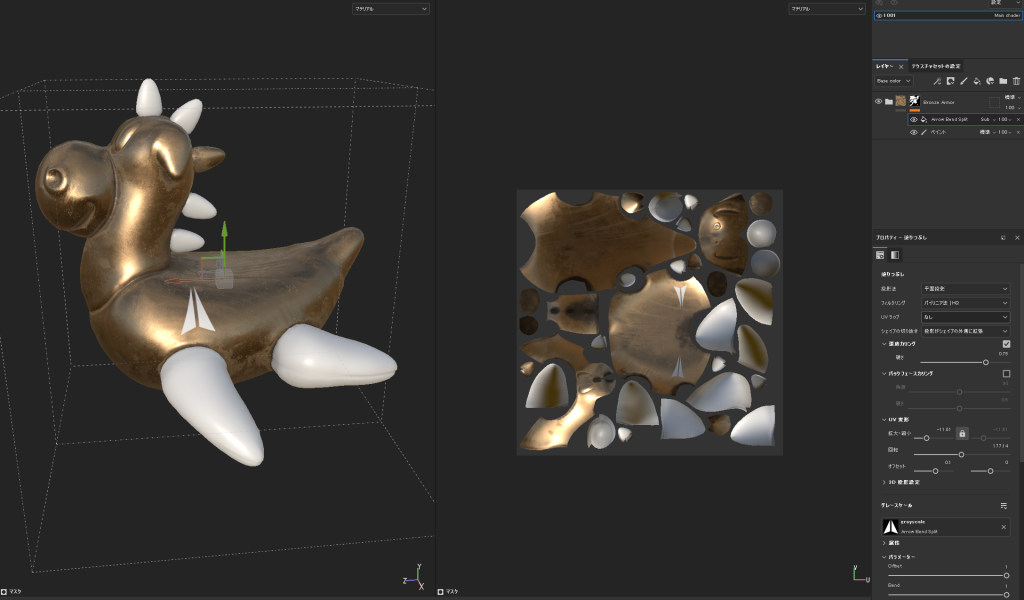
Task: Open the smart material icon in layer toolbar
Action: (x=990, y=81)
